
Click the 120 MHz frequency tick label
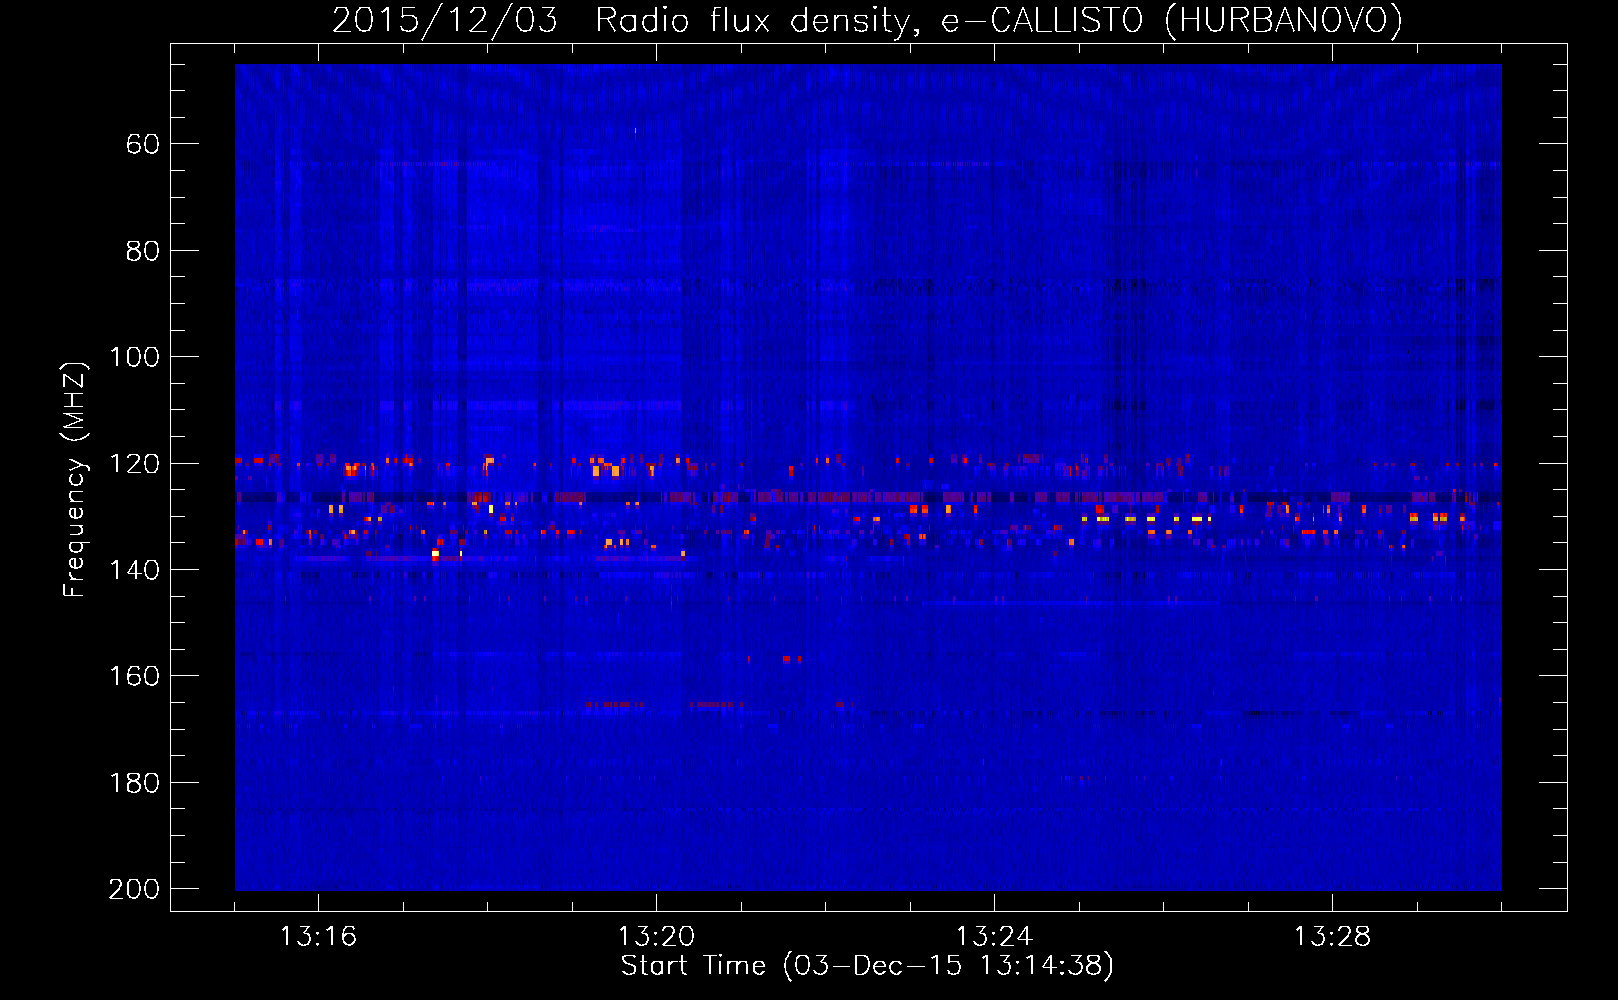pyautogui.click(x=134, y=463)
